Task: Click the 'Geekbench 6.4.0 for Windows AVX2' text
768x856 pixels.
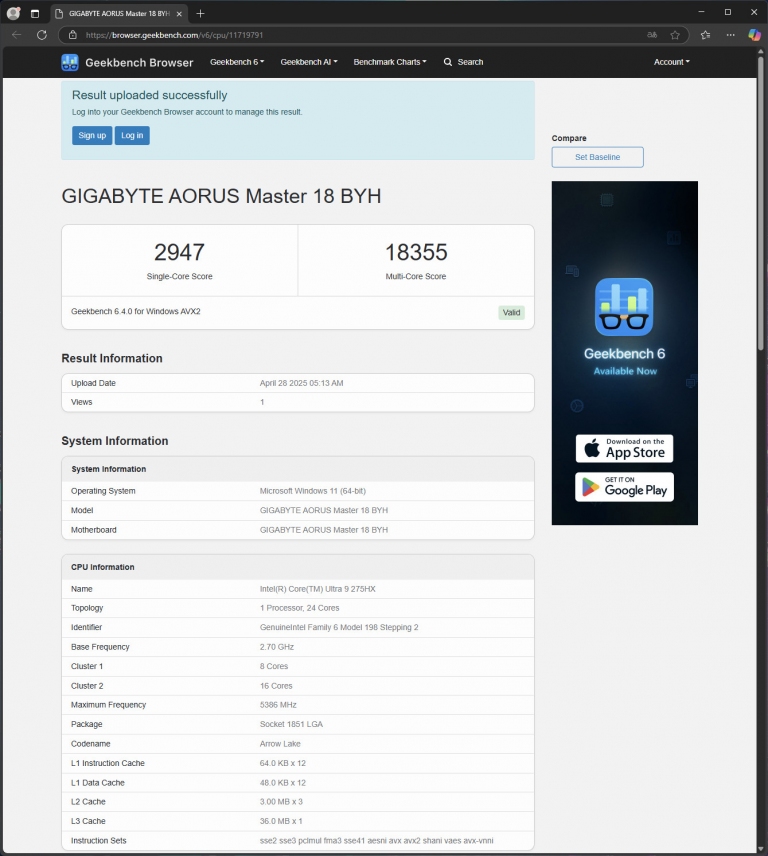Action: pos(135,312)
